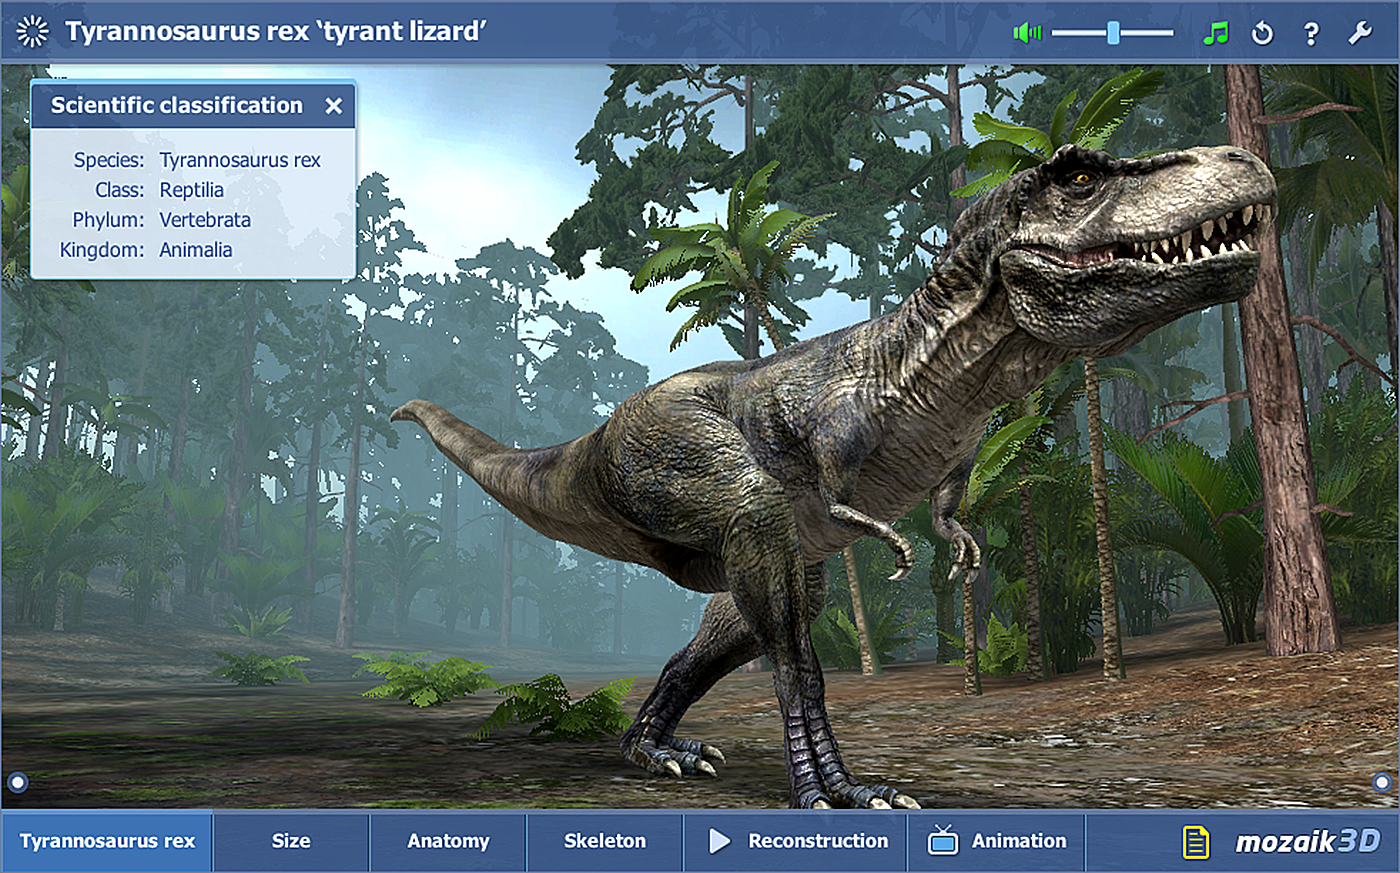The height and width of the screenshot is (873, 1400).
Task: Open help with question mark icon
Action: pyautogui.click(x=1311, y=33)
